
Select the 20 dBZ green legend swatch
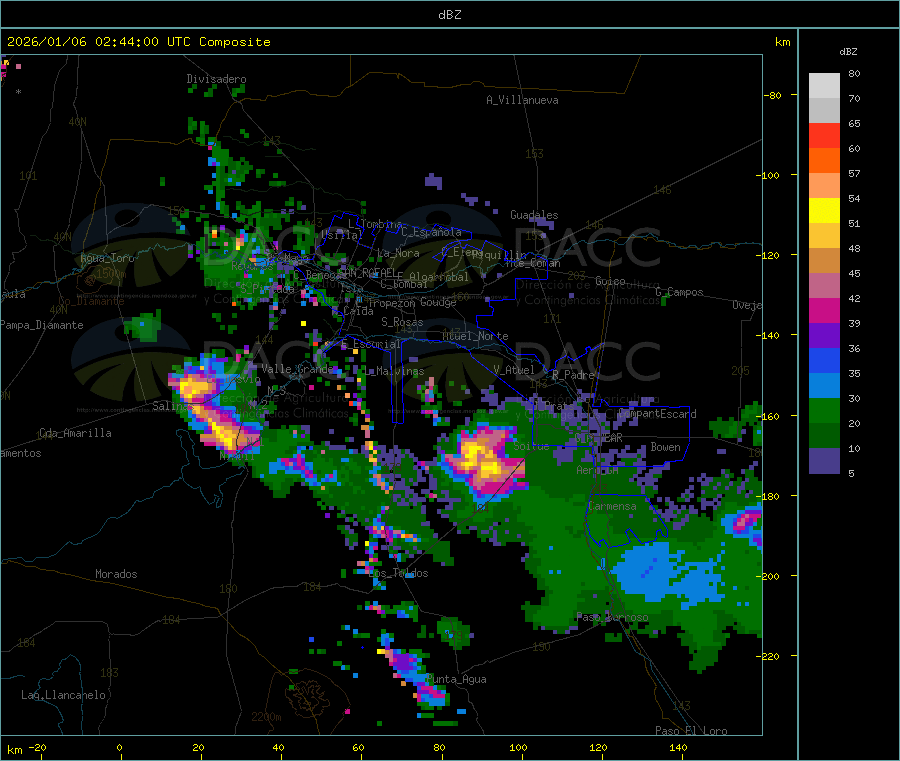824,410
